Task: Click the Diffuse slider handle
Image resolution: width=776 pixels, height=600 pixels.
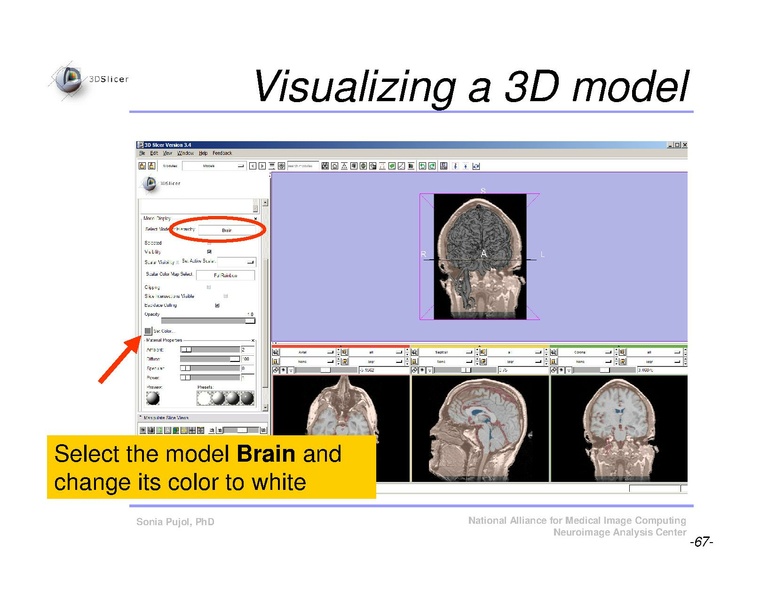Action: point(235,359)
